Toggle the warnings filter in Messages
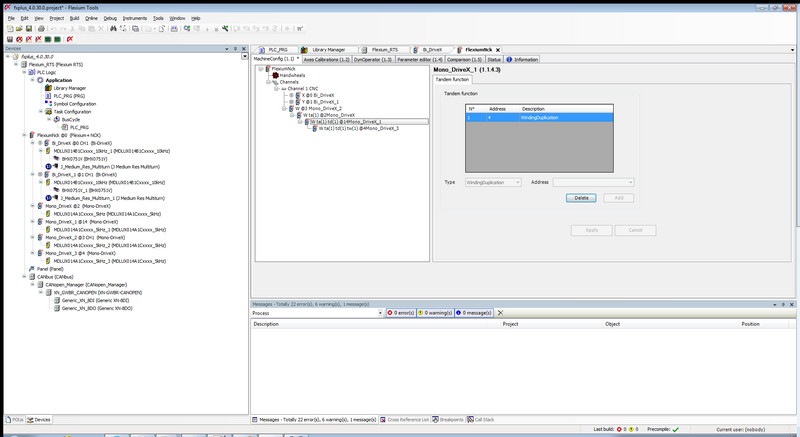Image resolution: width=800 pixels, height=437 pixels. [x=435, y=313]
